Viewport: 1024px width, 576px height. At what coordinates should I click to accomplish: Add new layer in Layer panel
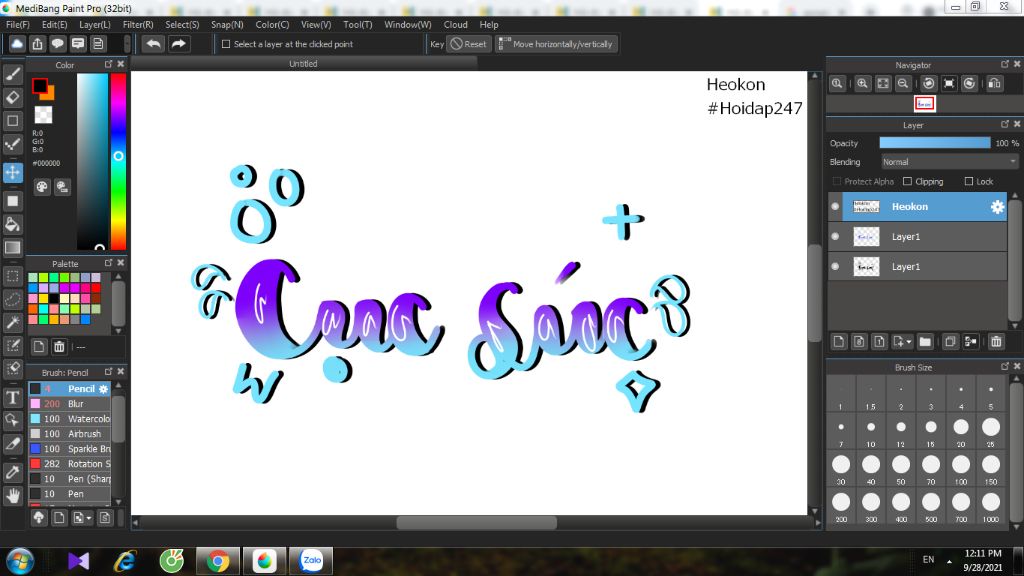point(839,342)
